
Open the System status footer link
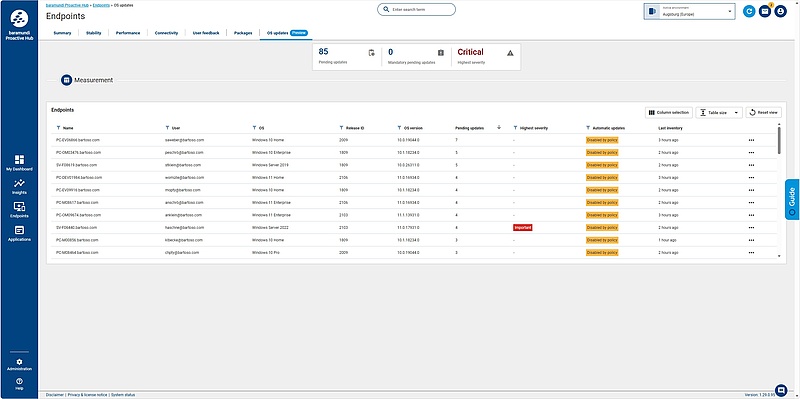coord(123,395)
